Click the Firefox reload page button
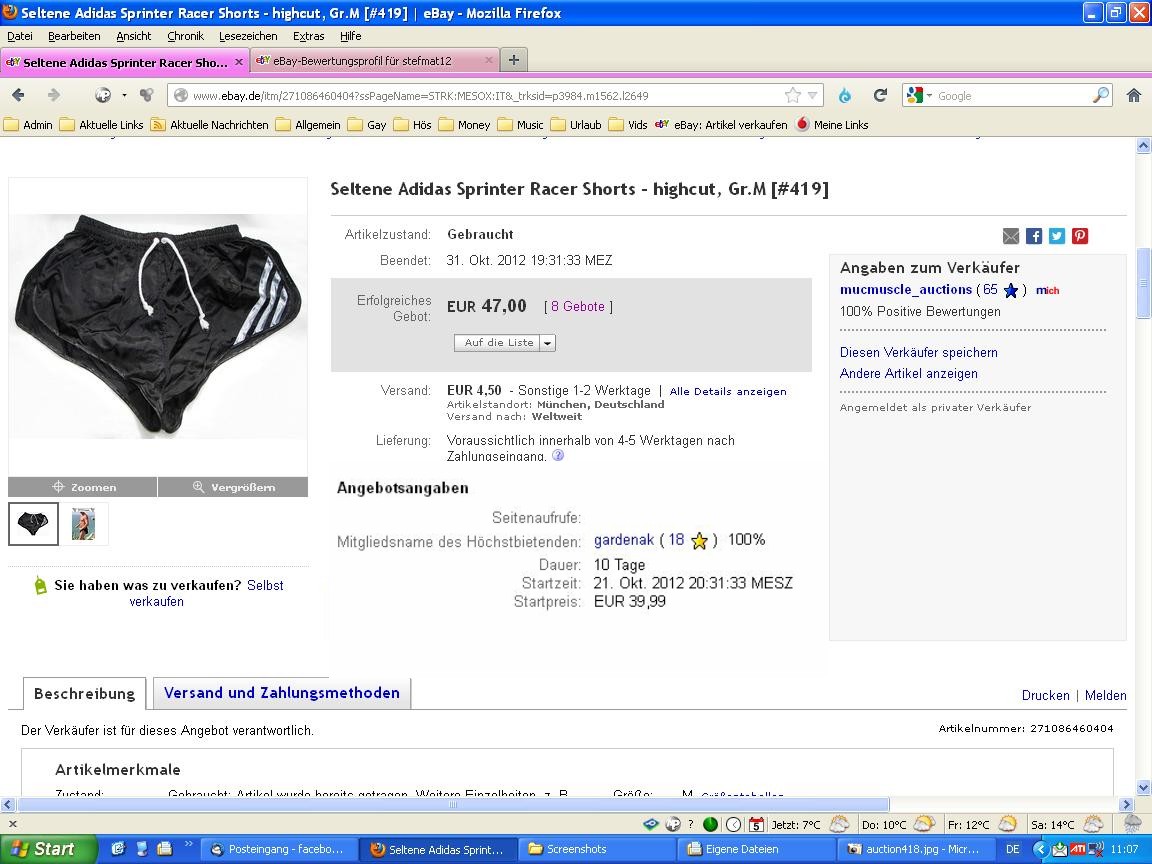 coord(880,95)
